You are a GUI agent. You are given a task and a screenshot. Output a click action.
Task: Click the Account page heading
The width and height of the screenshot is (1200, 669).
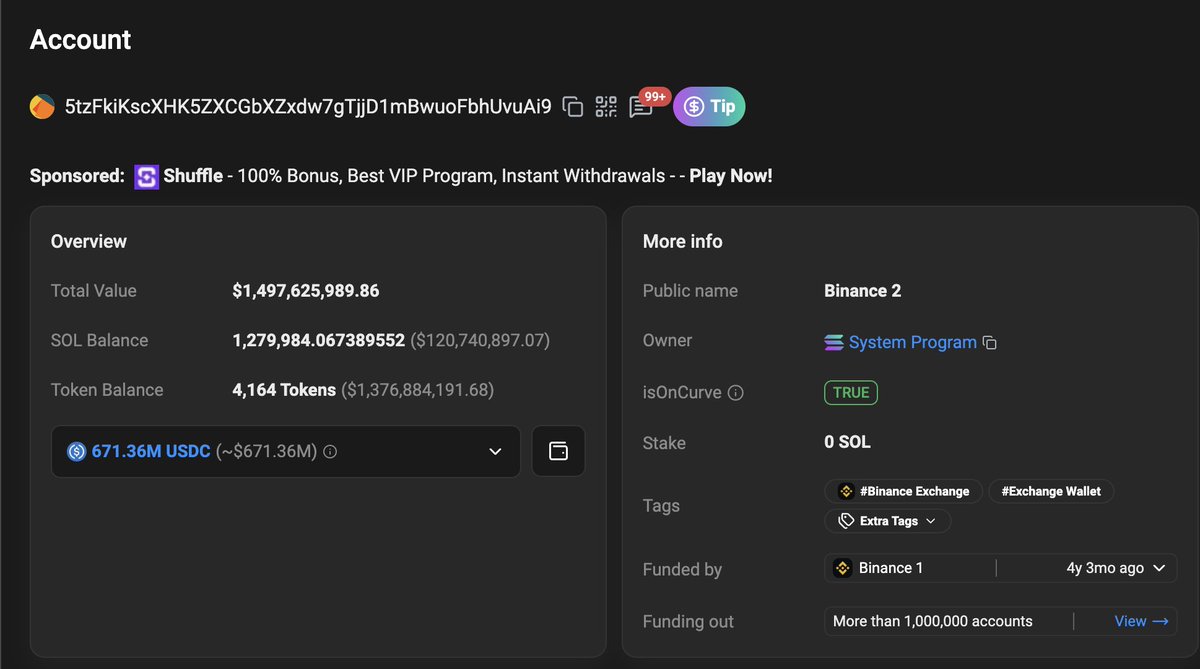pyautogui.click(x=81, y=40)
